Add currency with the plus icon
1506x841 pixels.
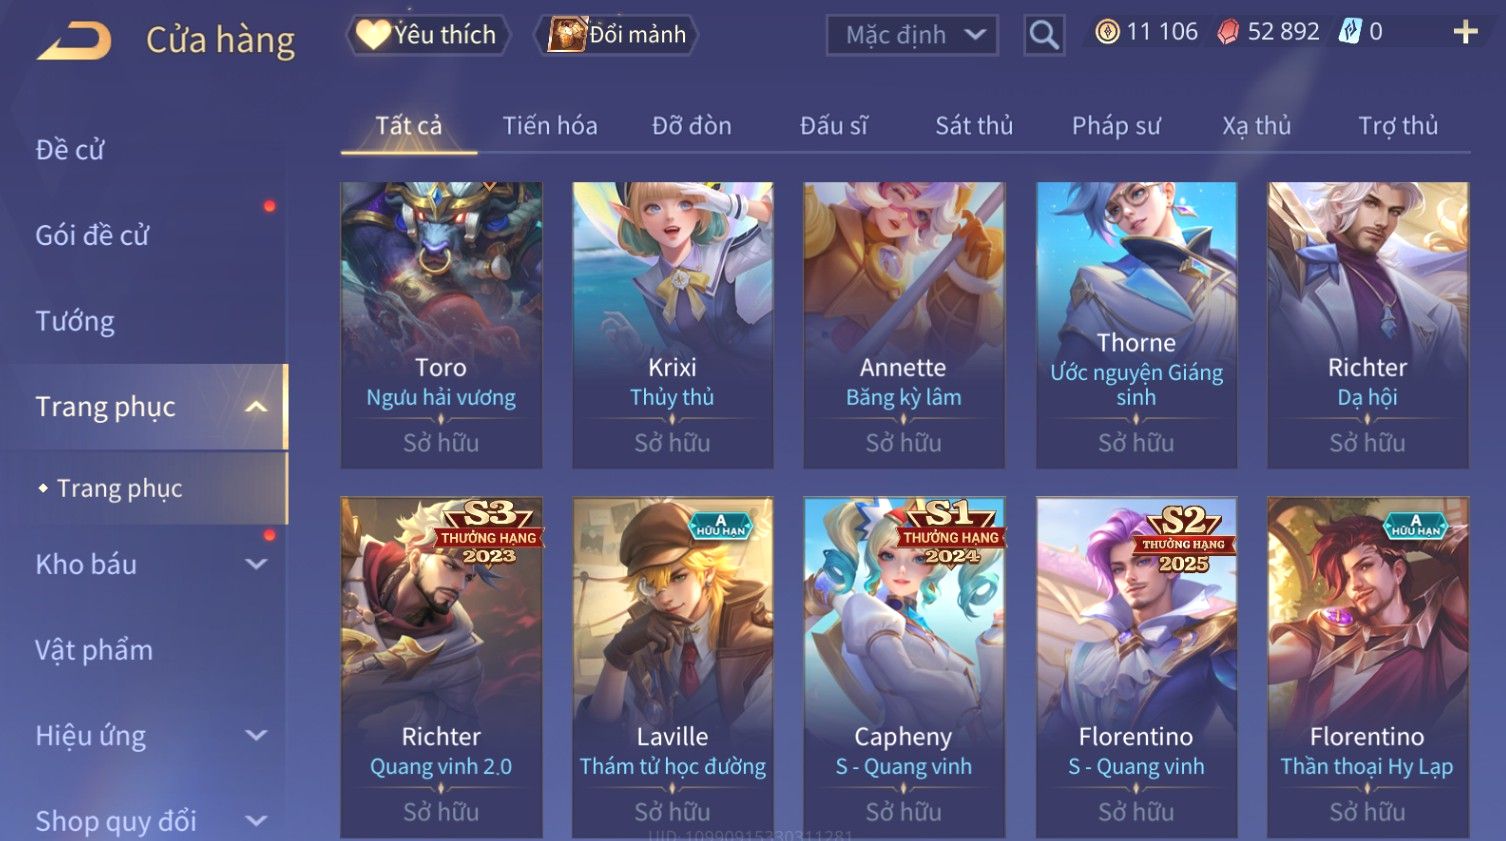pyautogui.click(x=1465, y=33)
